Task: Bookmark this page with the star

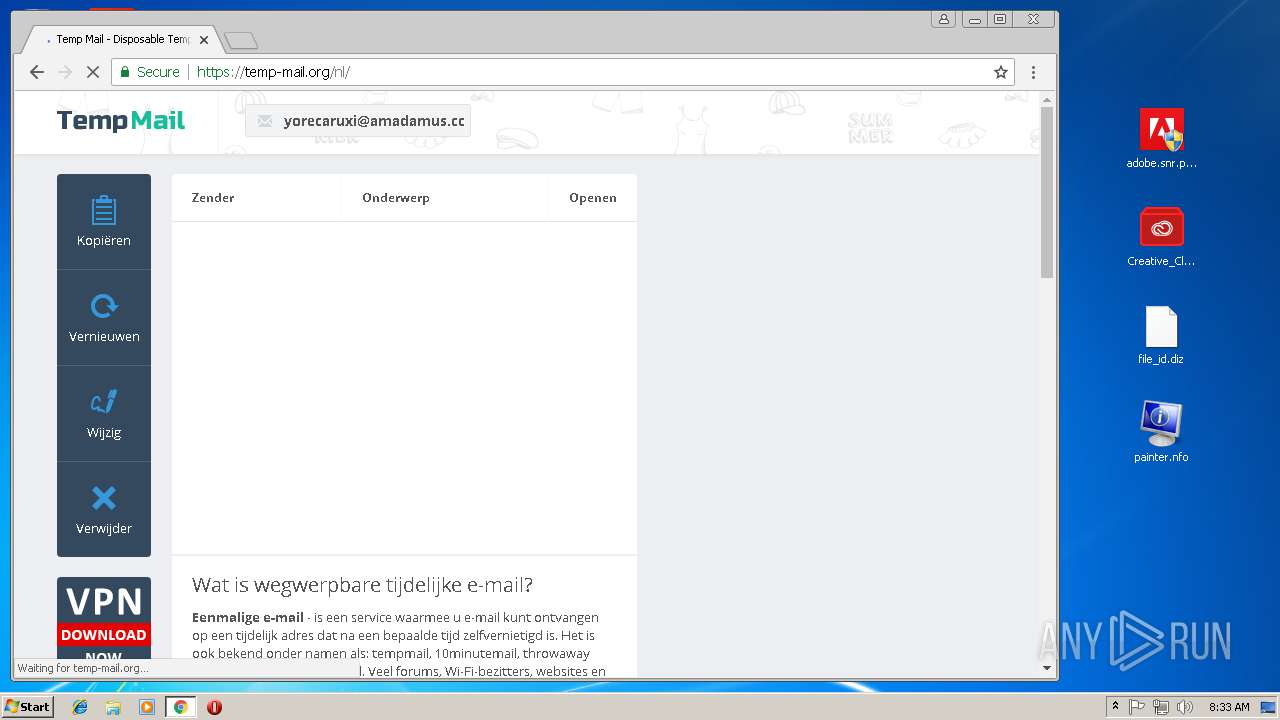Action: click(1000, 72)
